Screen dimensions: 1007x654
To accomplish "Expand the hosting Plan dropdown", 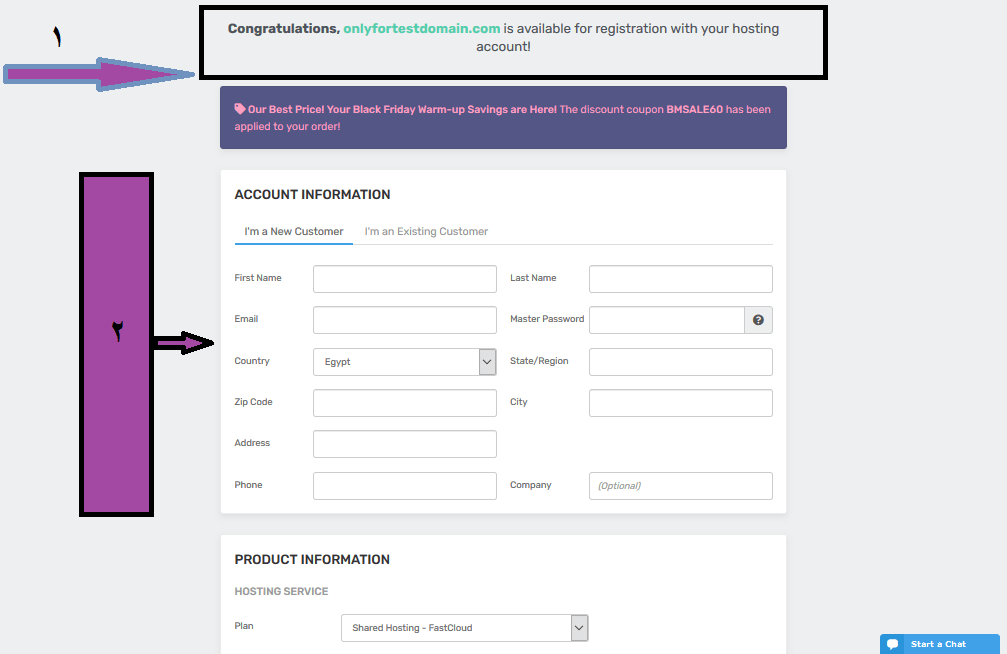I will [464, 628].
